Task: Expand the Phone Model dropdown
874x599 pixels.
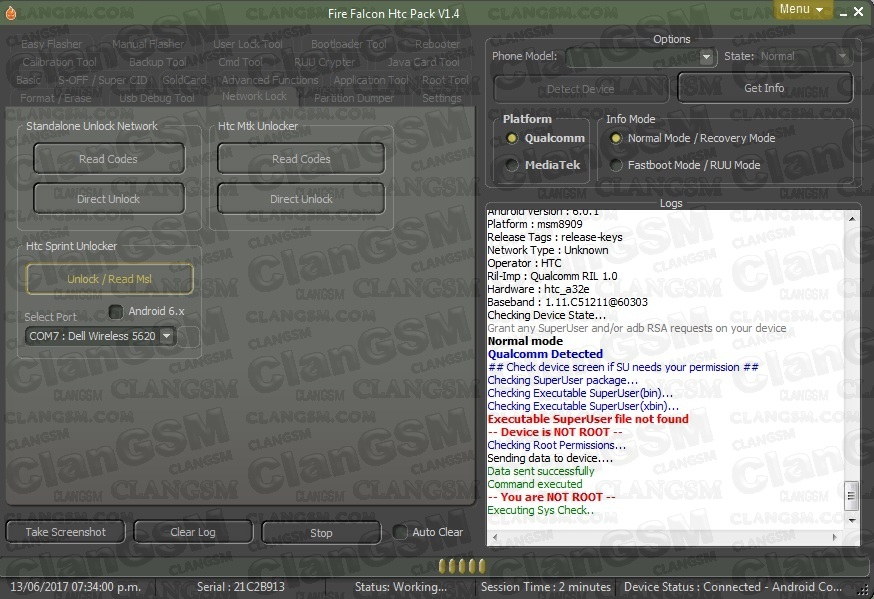Action: 706,57
